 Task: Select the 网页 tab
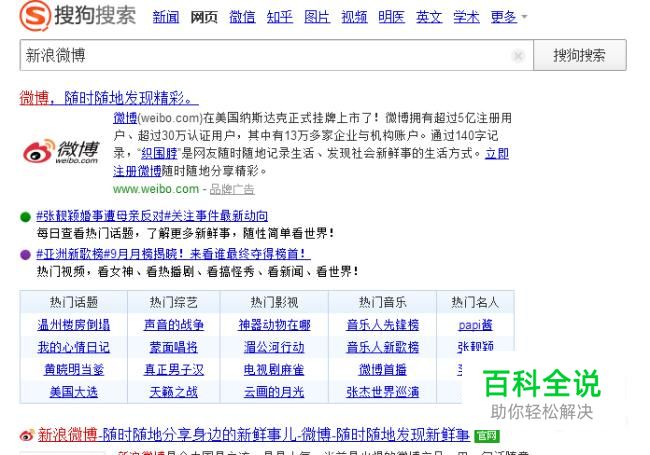pos(204,17)
